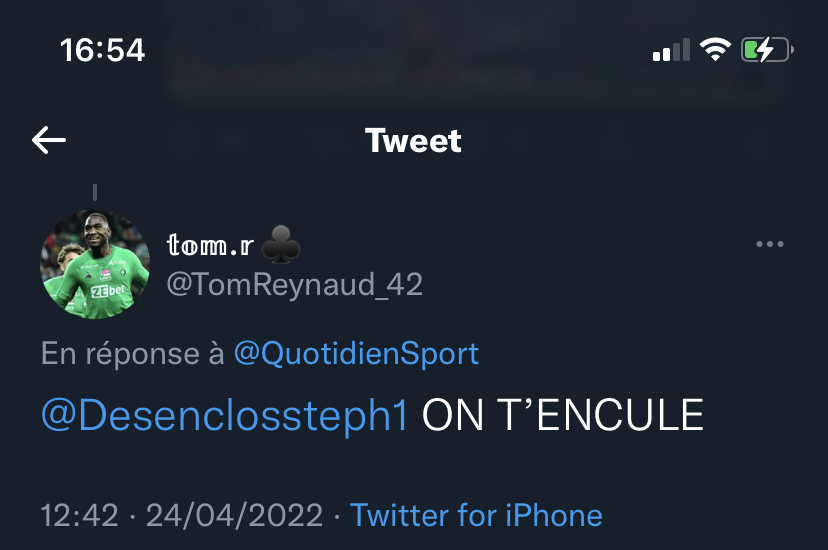Open tom.r's profile picture
This screenshot has height=550, width=828.
click(x=95, y=264)
